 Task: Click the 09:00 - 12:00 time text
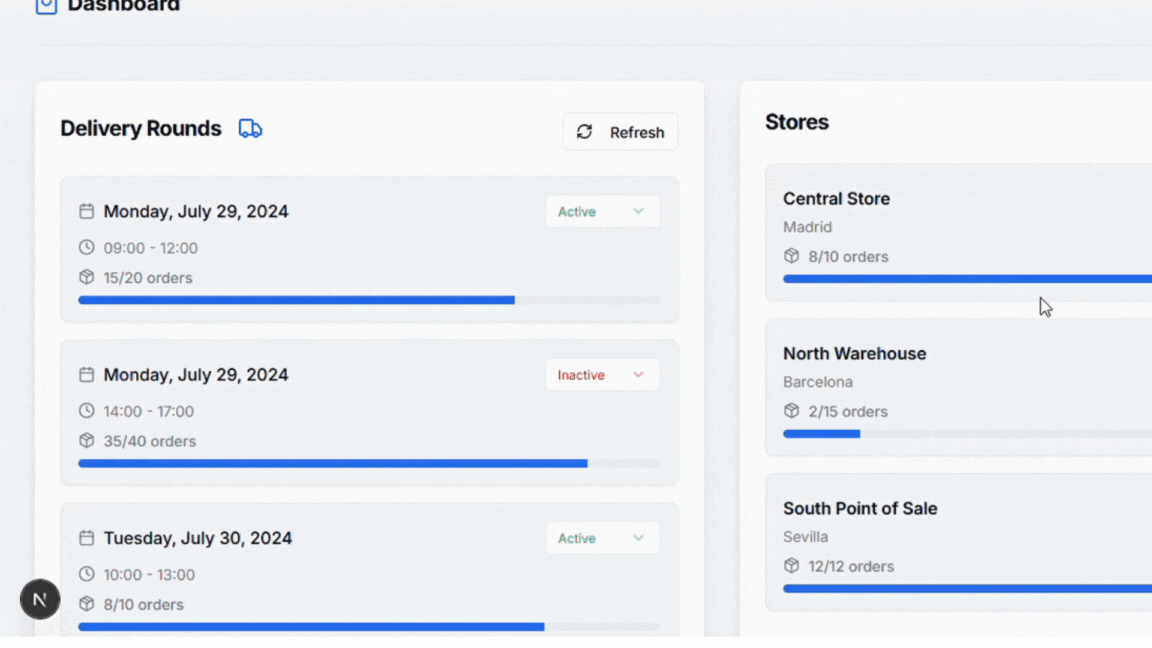(151, 248)
